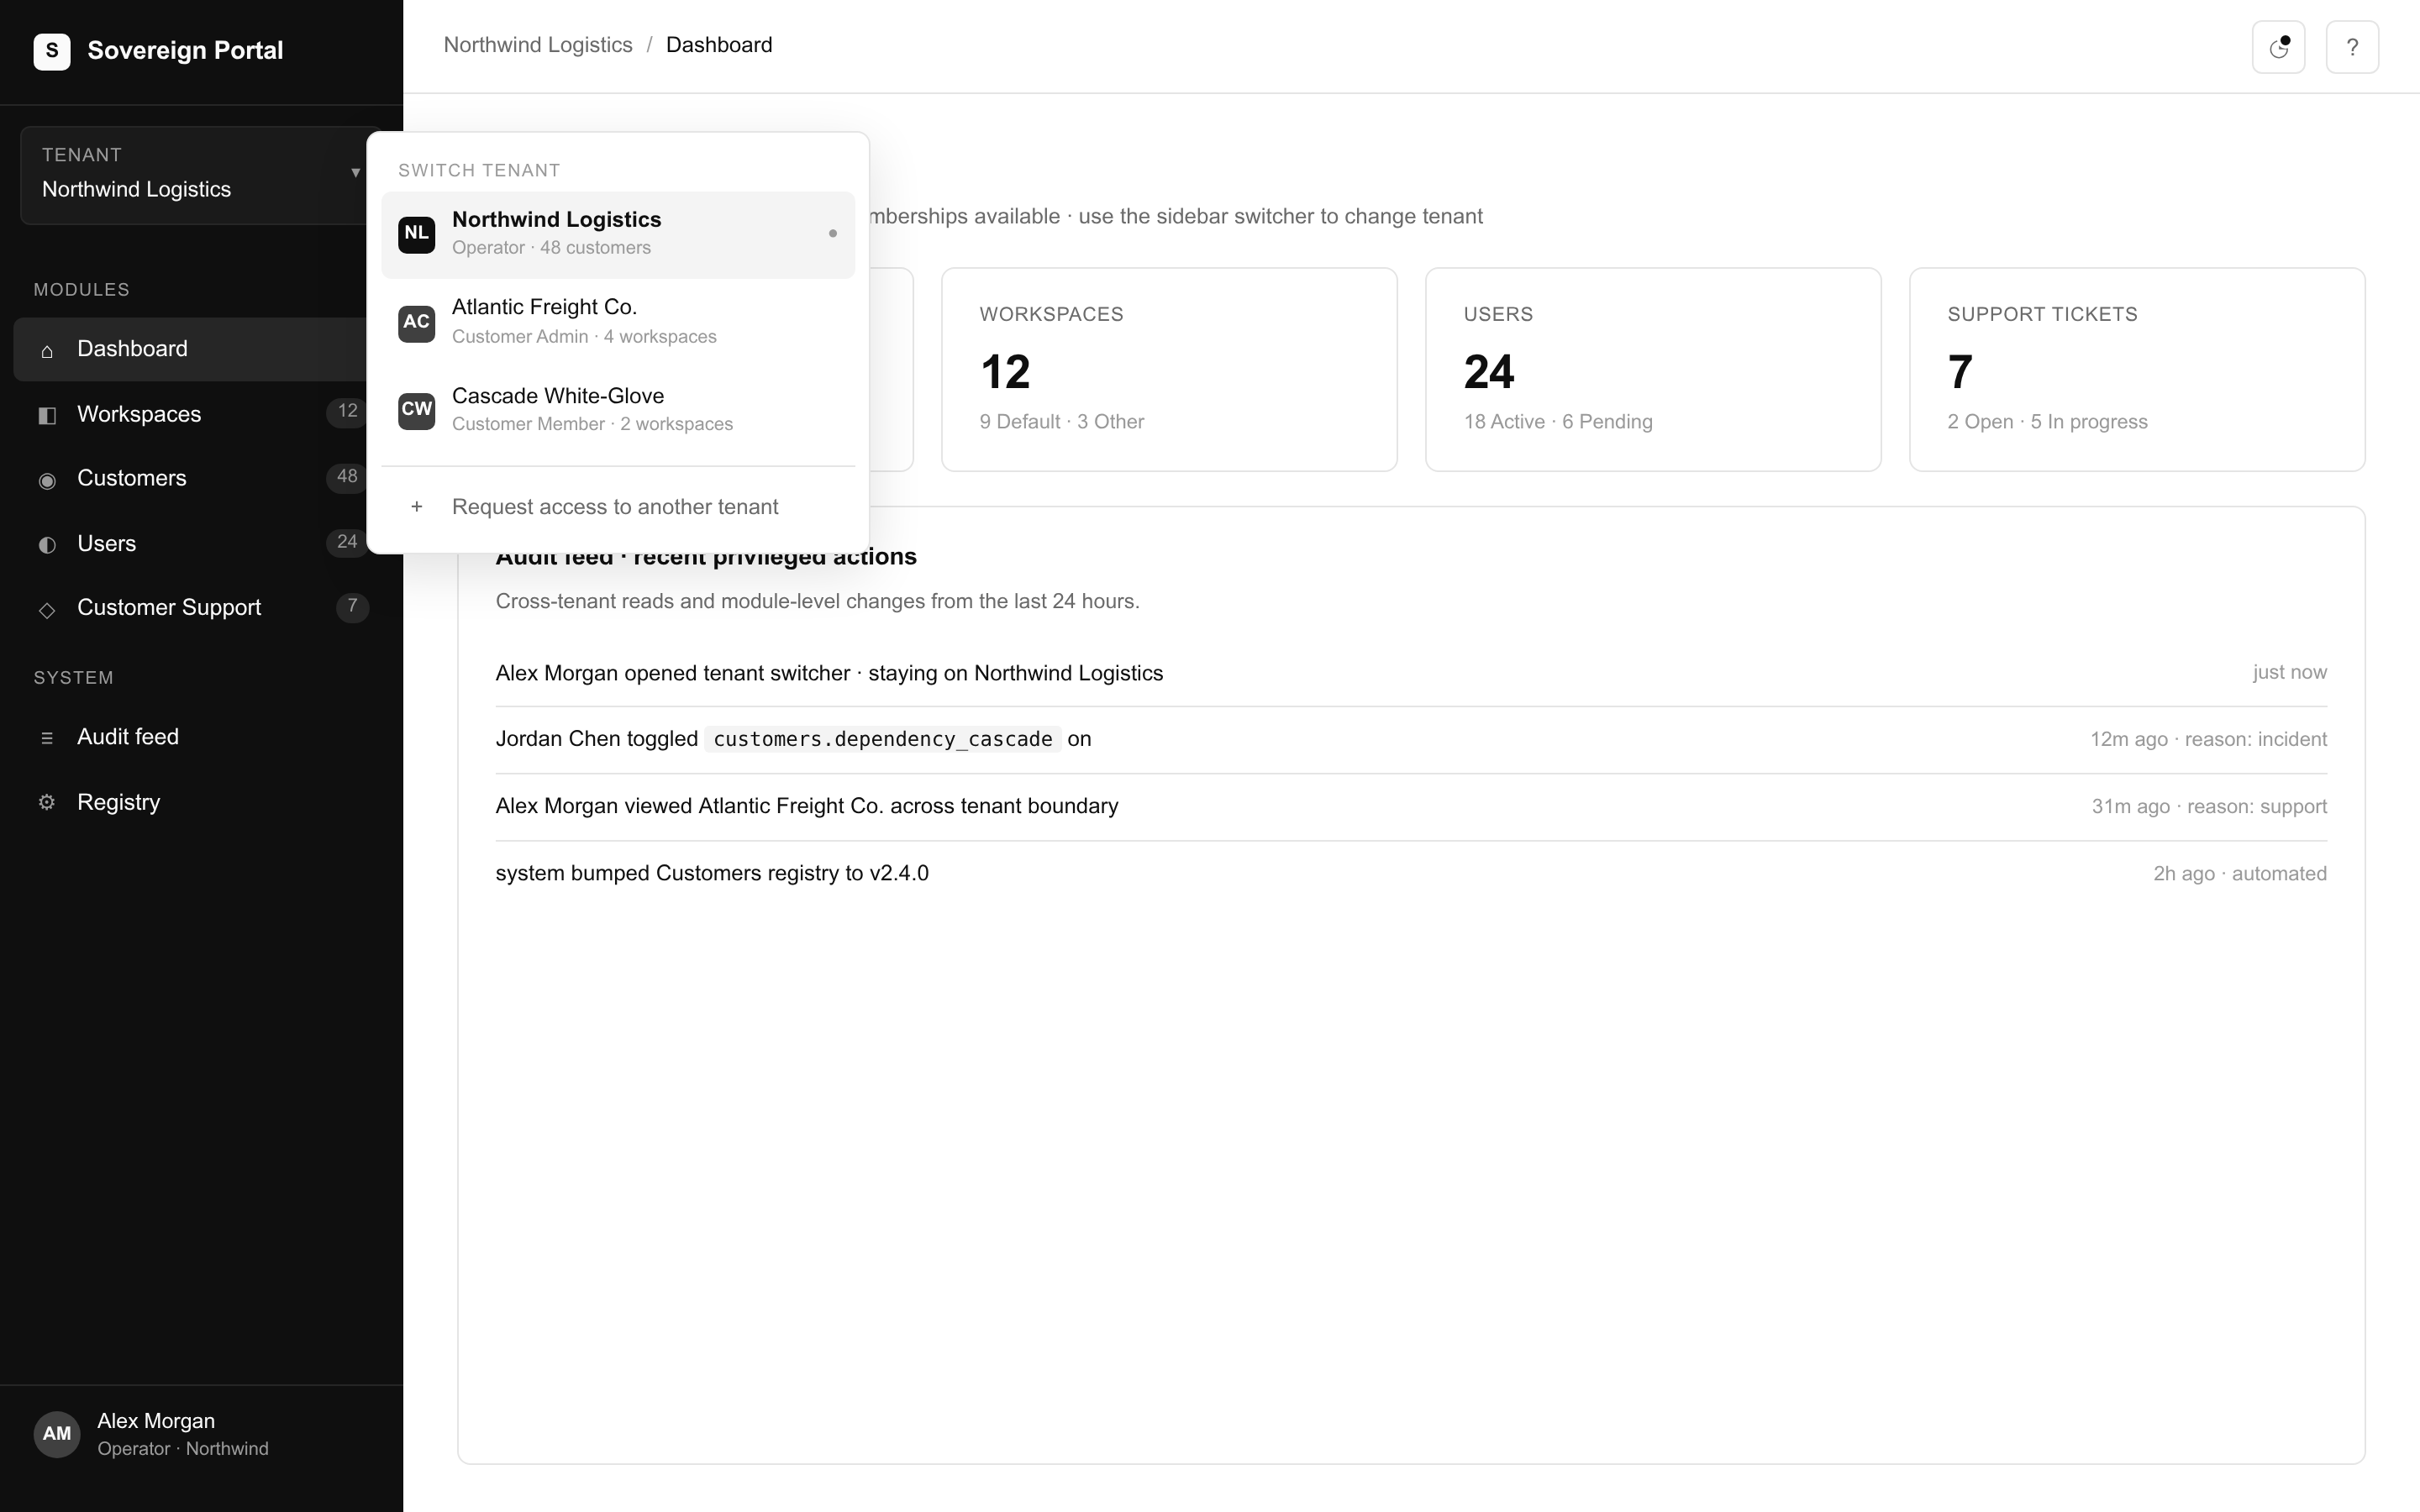The width and height of the screenshot is (2420, 1512).
Task: Open Alex Morgan's profile name
Action: coord(156,1421)
